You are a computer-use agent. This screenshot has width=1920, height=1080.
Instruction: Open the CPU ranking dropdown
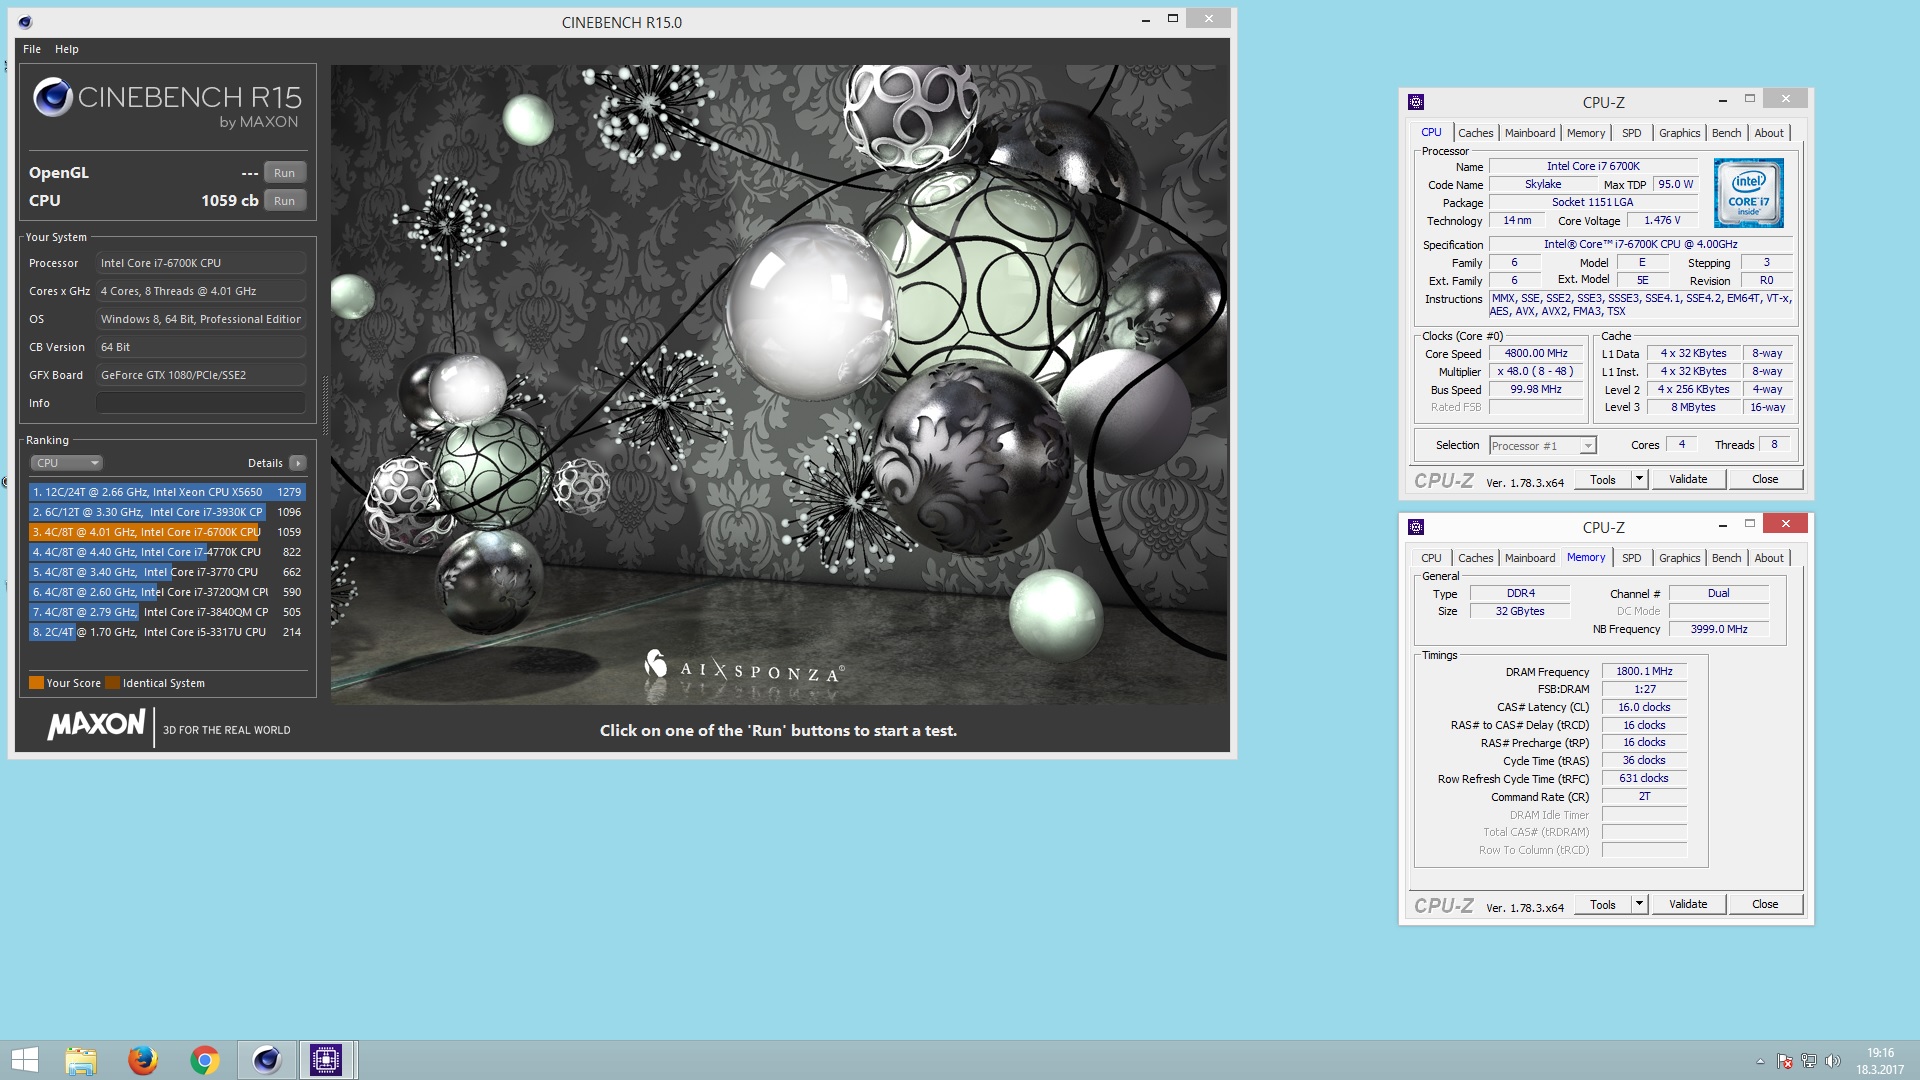(x=66, y=463)
